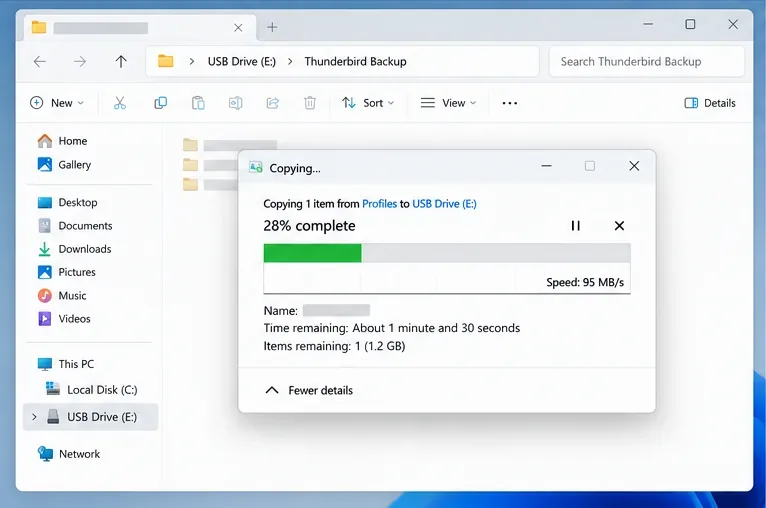Image resolution: width=766 pixels, height=508 pixels.
Task: Select the active File Explorer tab
Action: [x=140, y=28]
